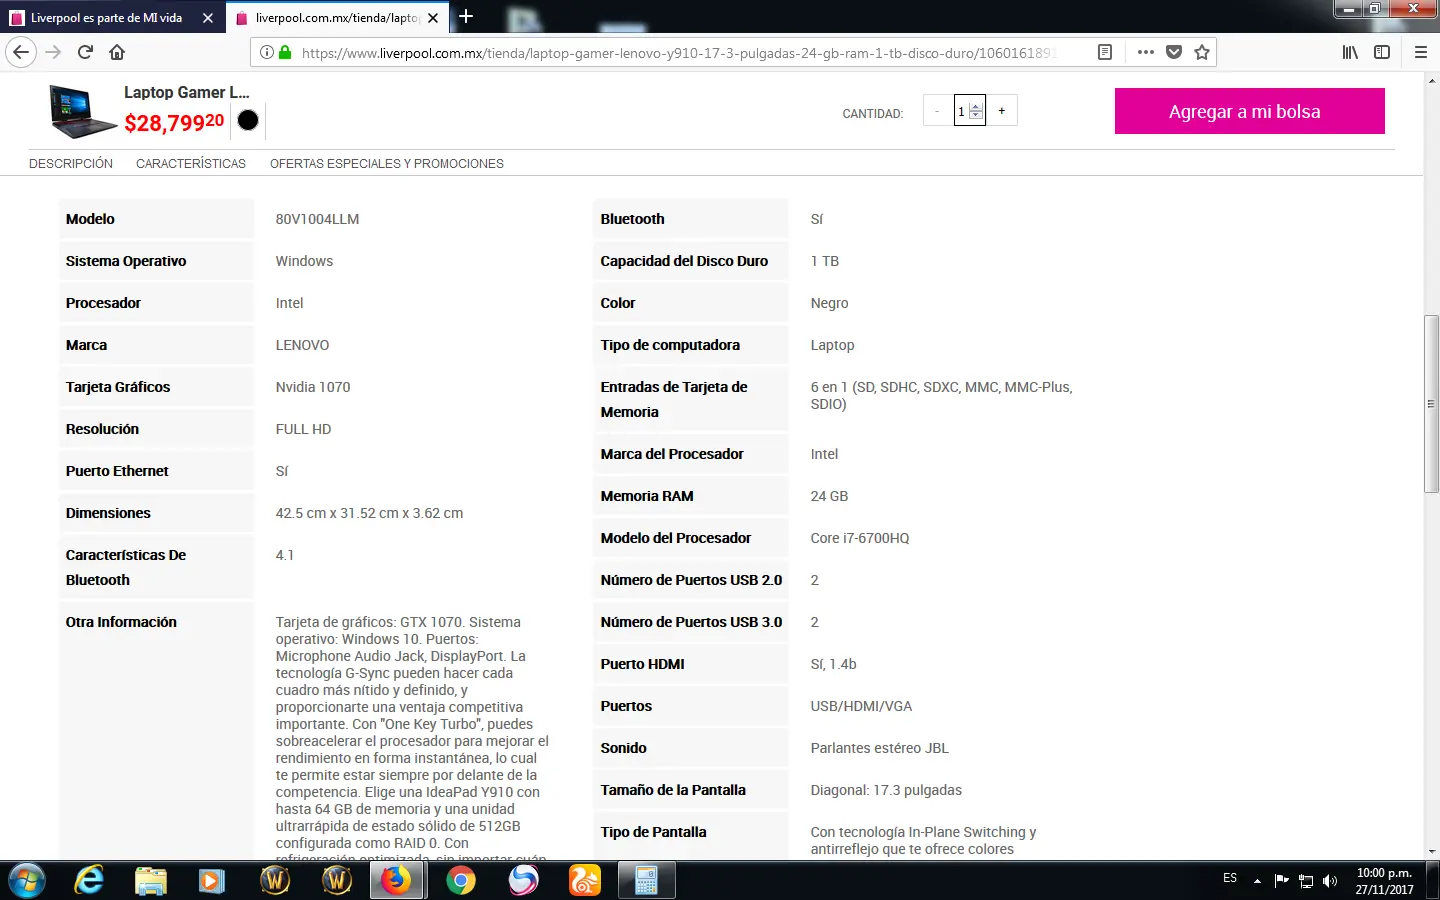Screen dimensions: 1440x900
Task: Click the volume icon in system tray
Action: [1330, 881]
